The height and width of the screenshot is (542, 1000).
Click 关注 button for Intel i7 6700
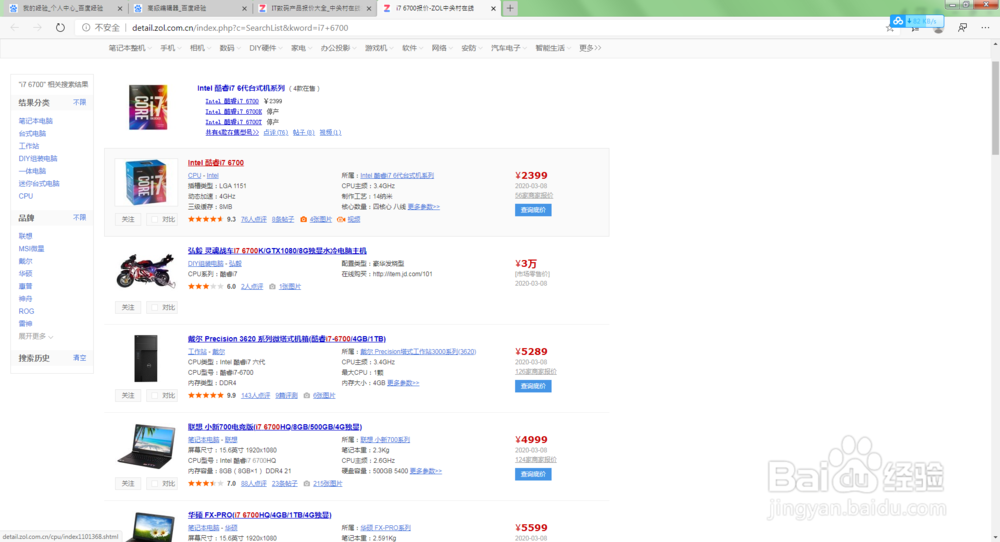pos(128,219)
